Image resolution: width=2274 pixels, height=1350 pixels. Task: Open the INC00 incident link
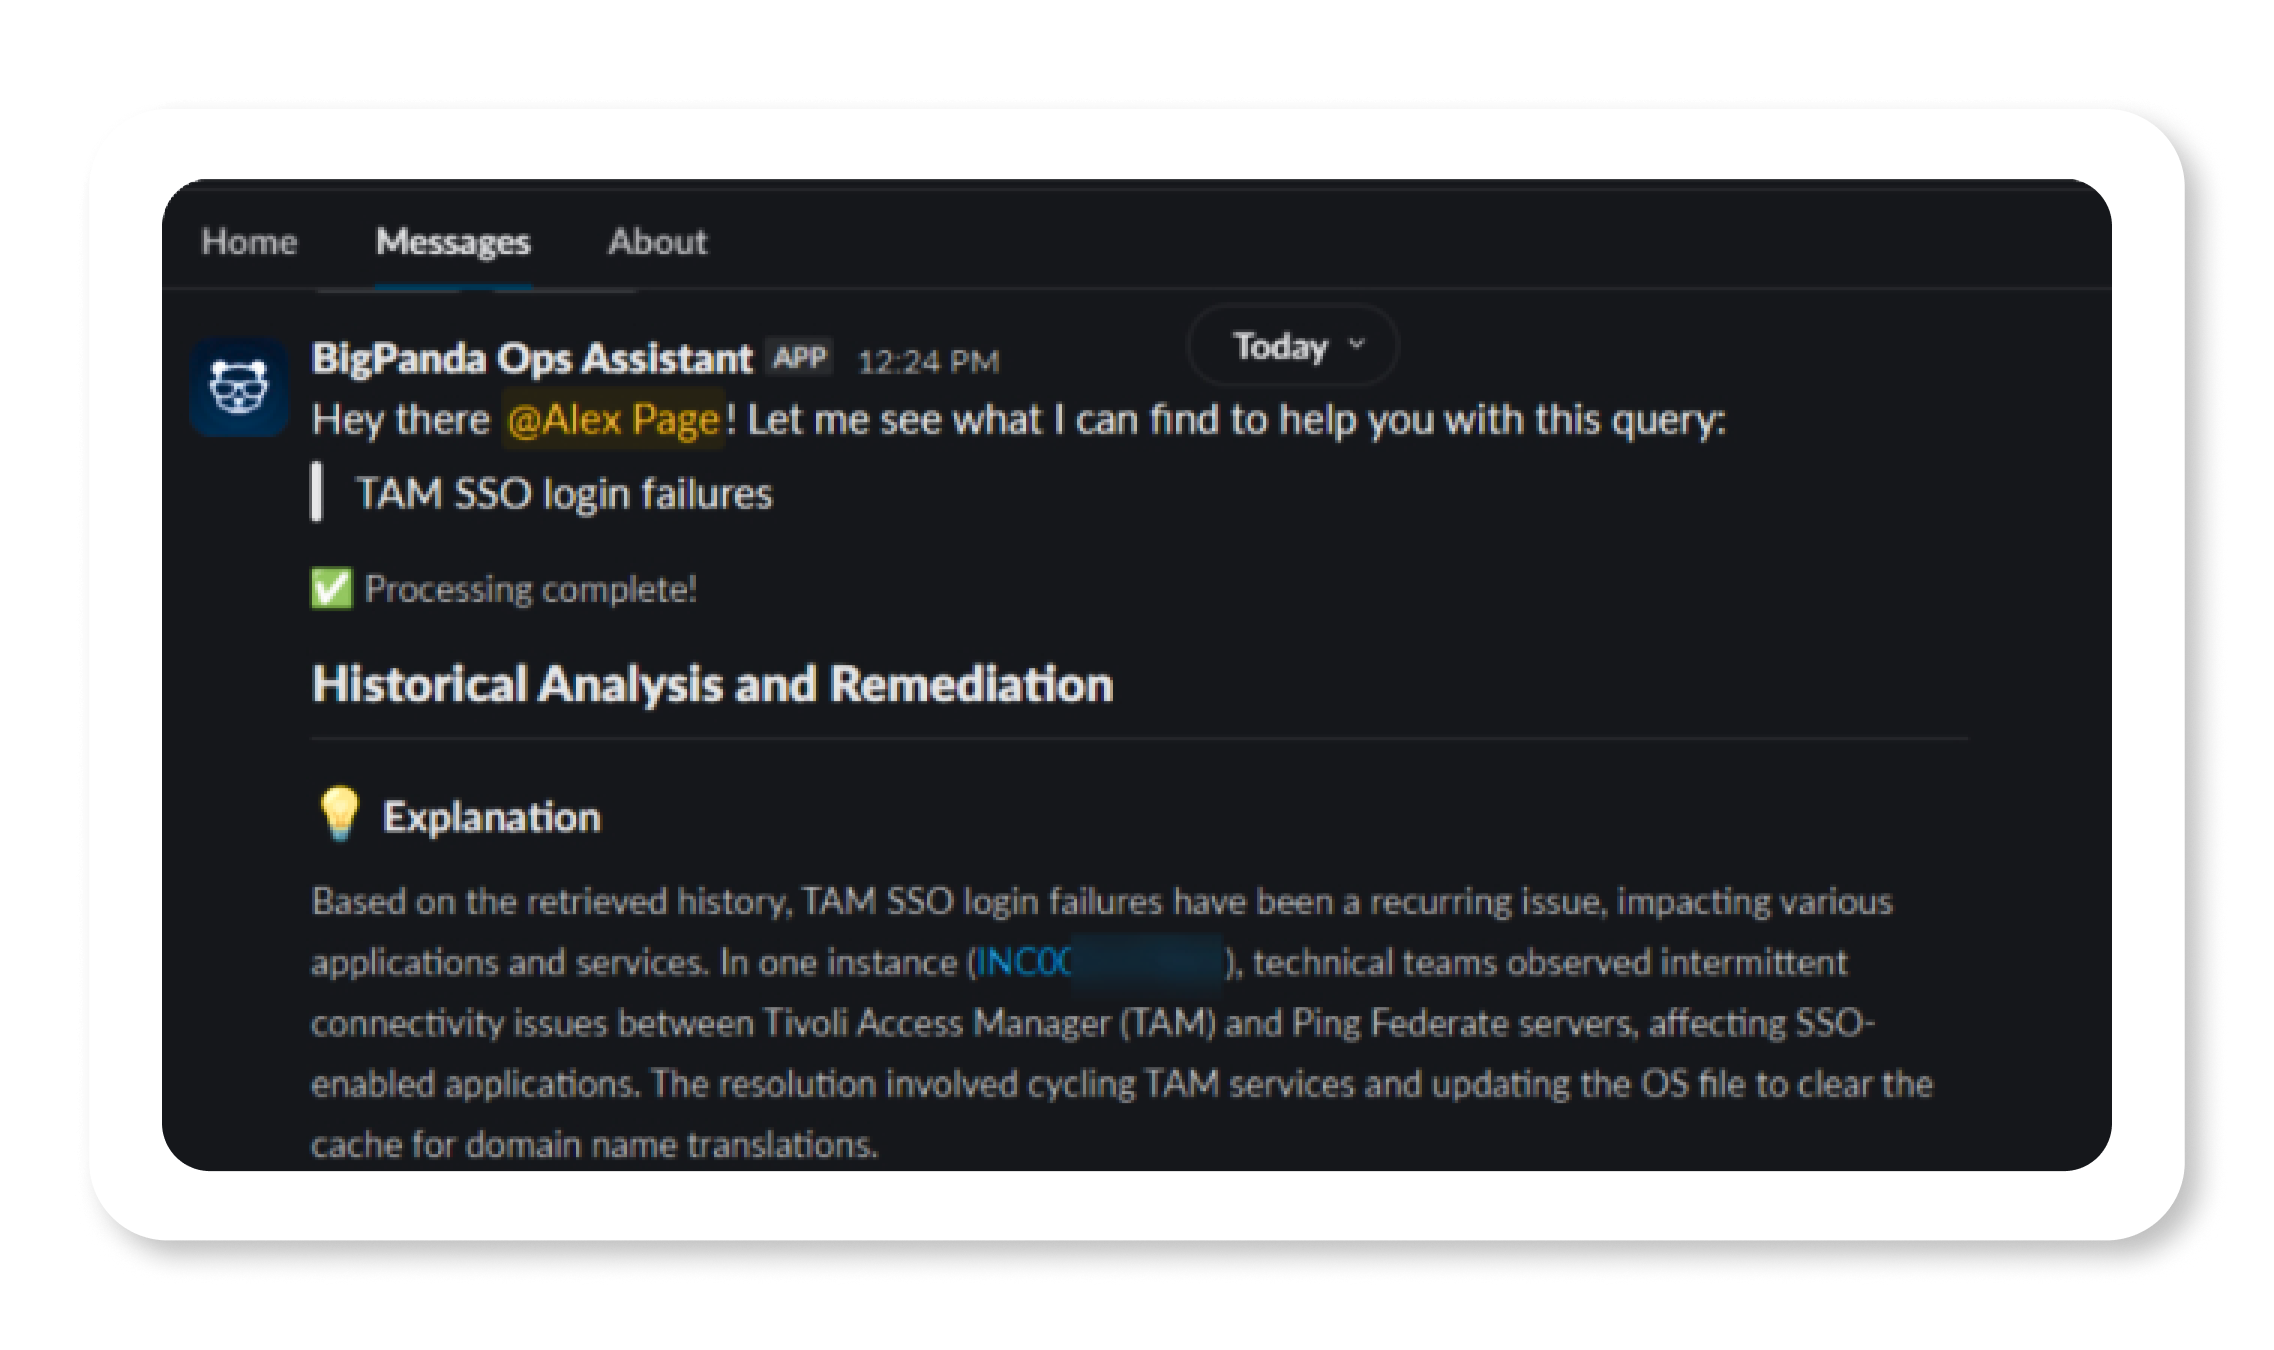point(1100,962)
